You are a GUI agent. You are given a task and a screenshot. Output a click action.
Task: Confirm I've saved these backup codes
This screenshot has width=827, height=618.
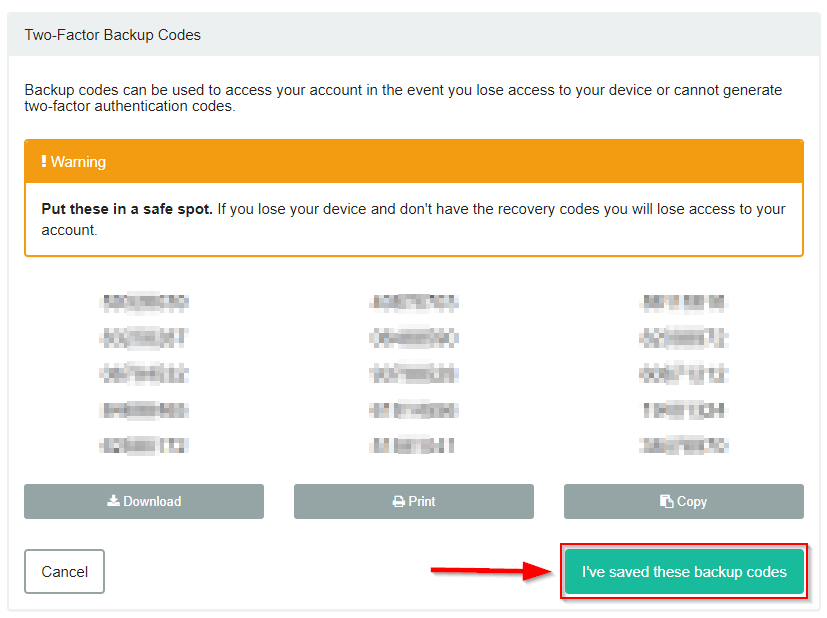pos(684,572)
